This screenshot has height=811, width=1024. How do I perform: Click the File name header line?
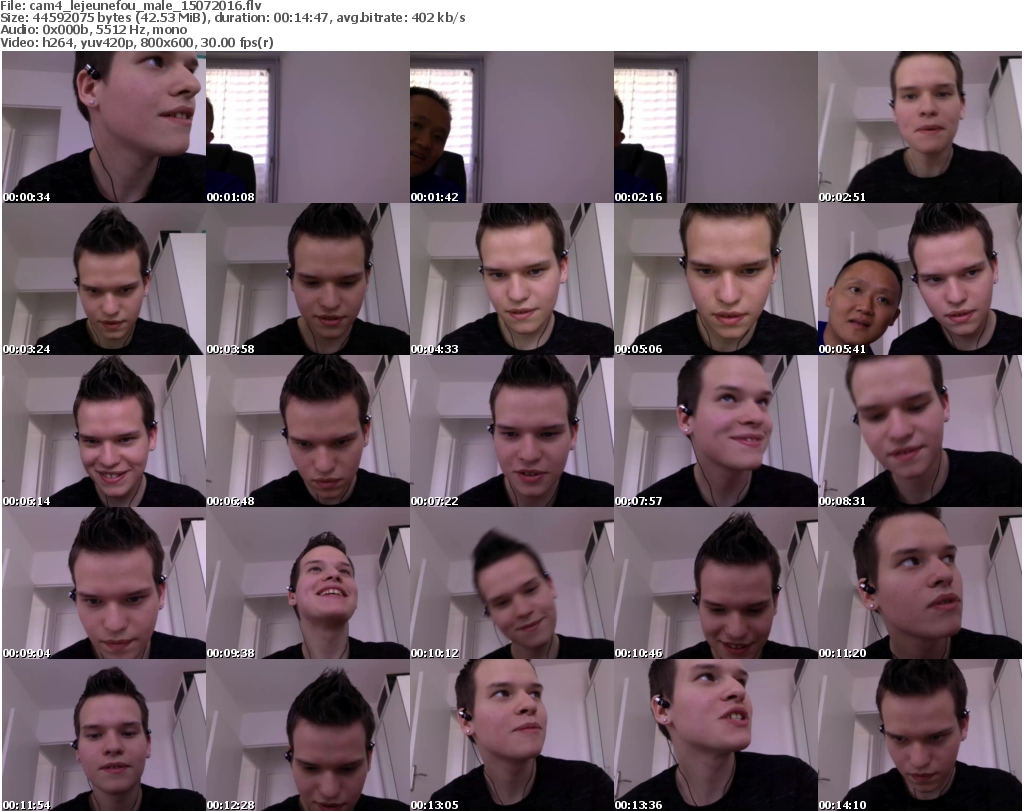click(131, 6)
